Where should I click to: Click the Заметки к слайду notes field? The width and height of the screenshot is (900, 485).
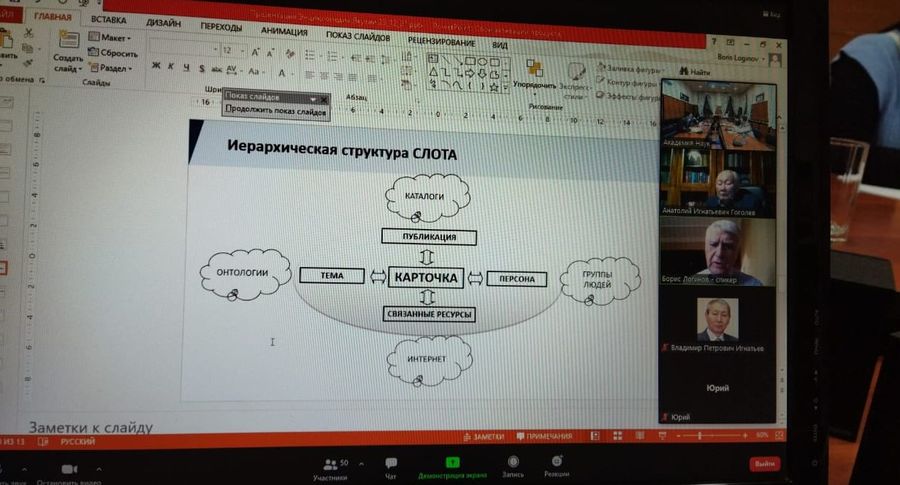[91, 427]
